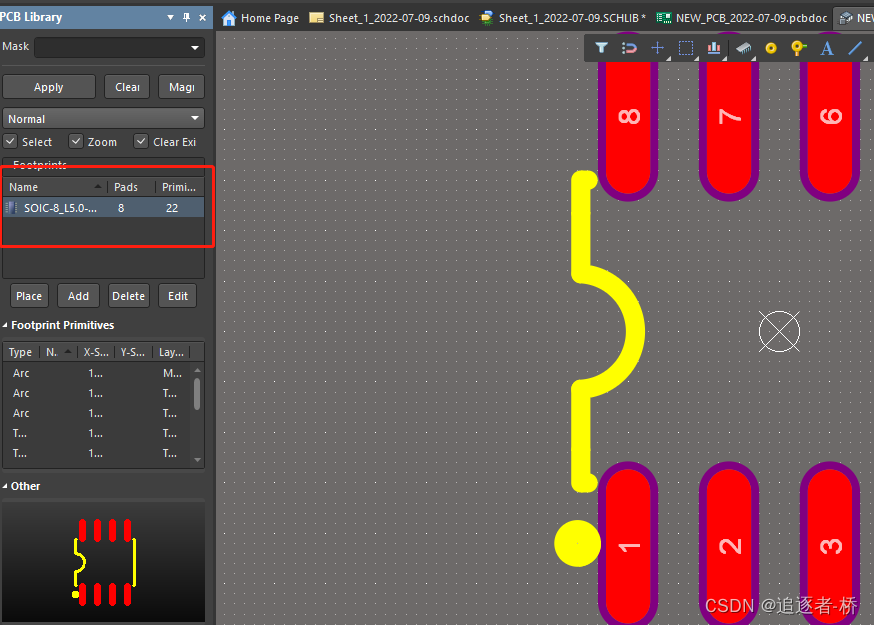This screenshot has width=874, height=625.
Task: Toggle the Zoom checkbox
Action: point(77,142)
